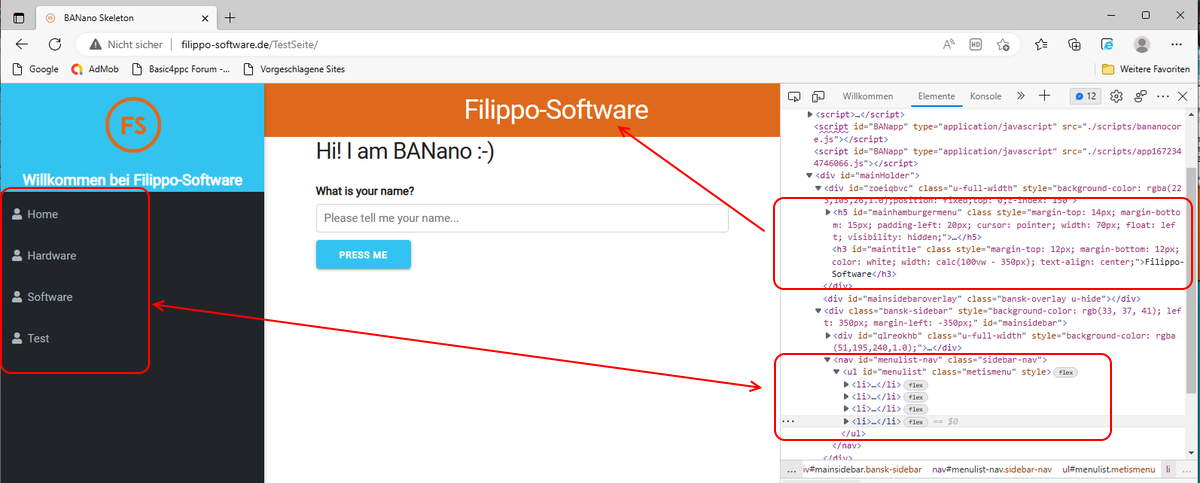Click the person icon beside Test

click(x=17, y=338)
